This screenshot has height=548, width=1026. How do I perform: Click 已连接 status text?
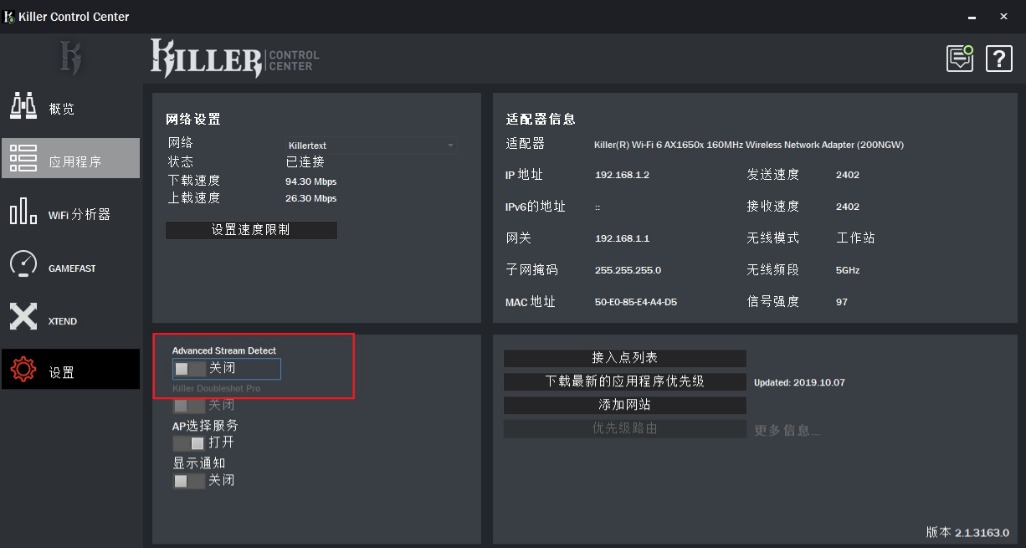(305, 162)
